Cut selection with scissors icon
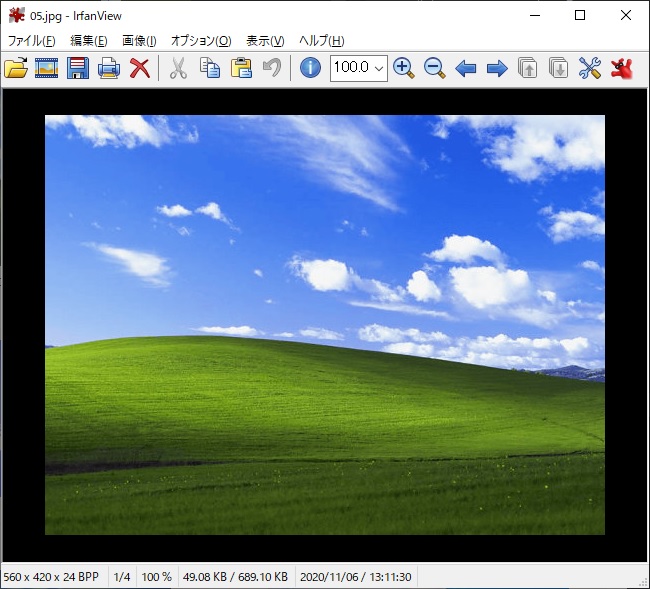 [x=178, y=68]
